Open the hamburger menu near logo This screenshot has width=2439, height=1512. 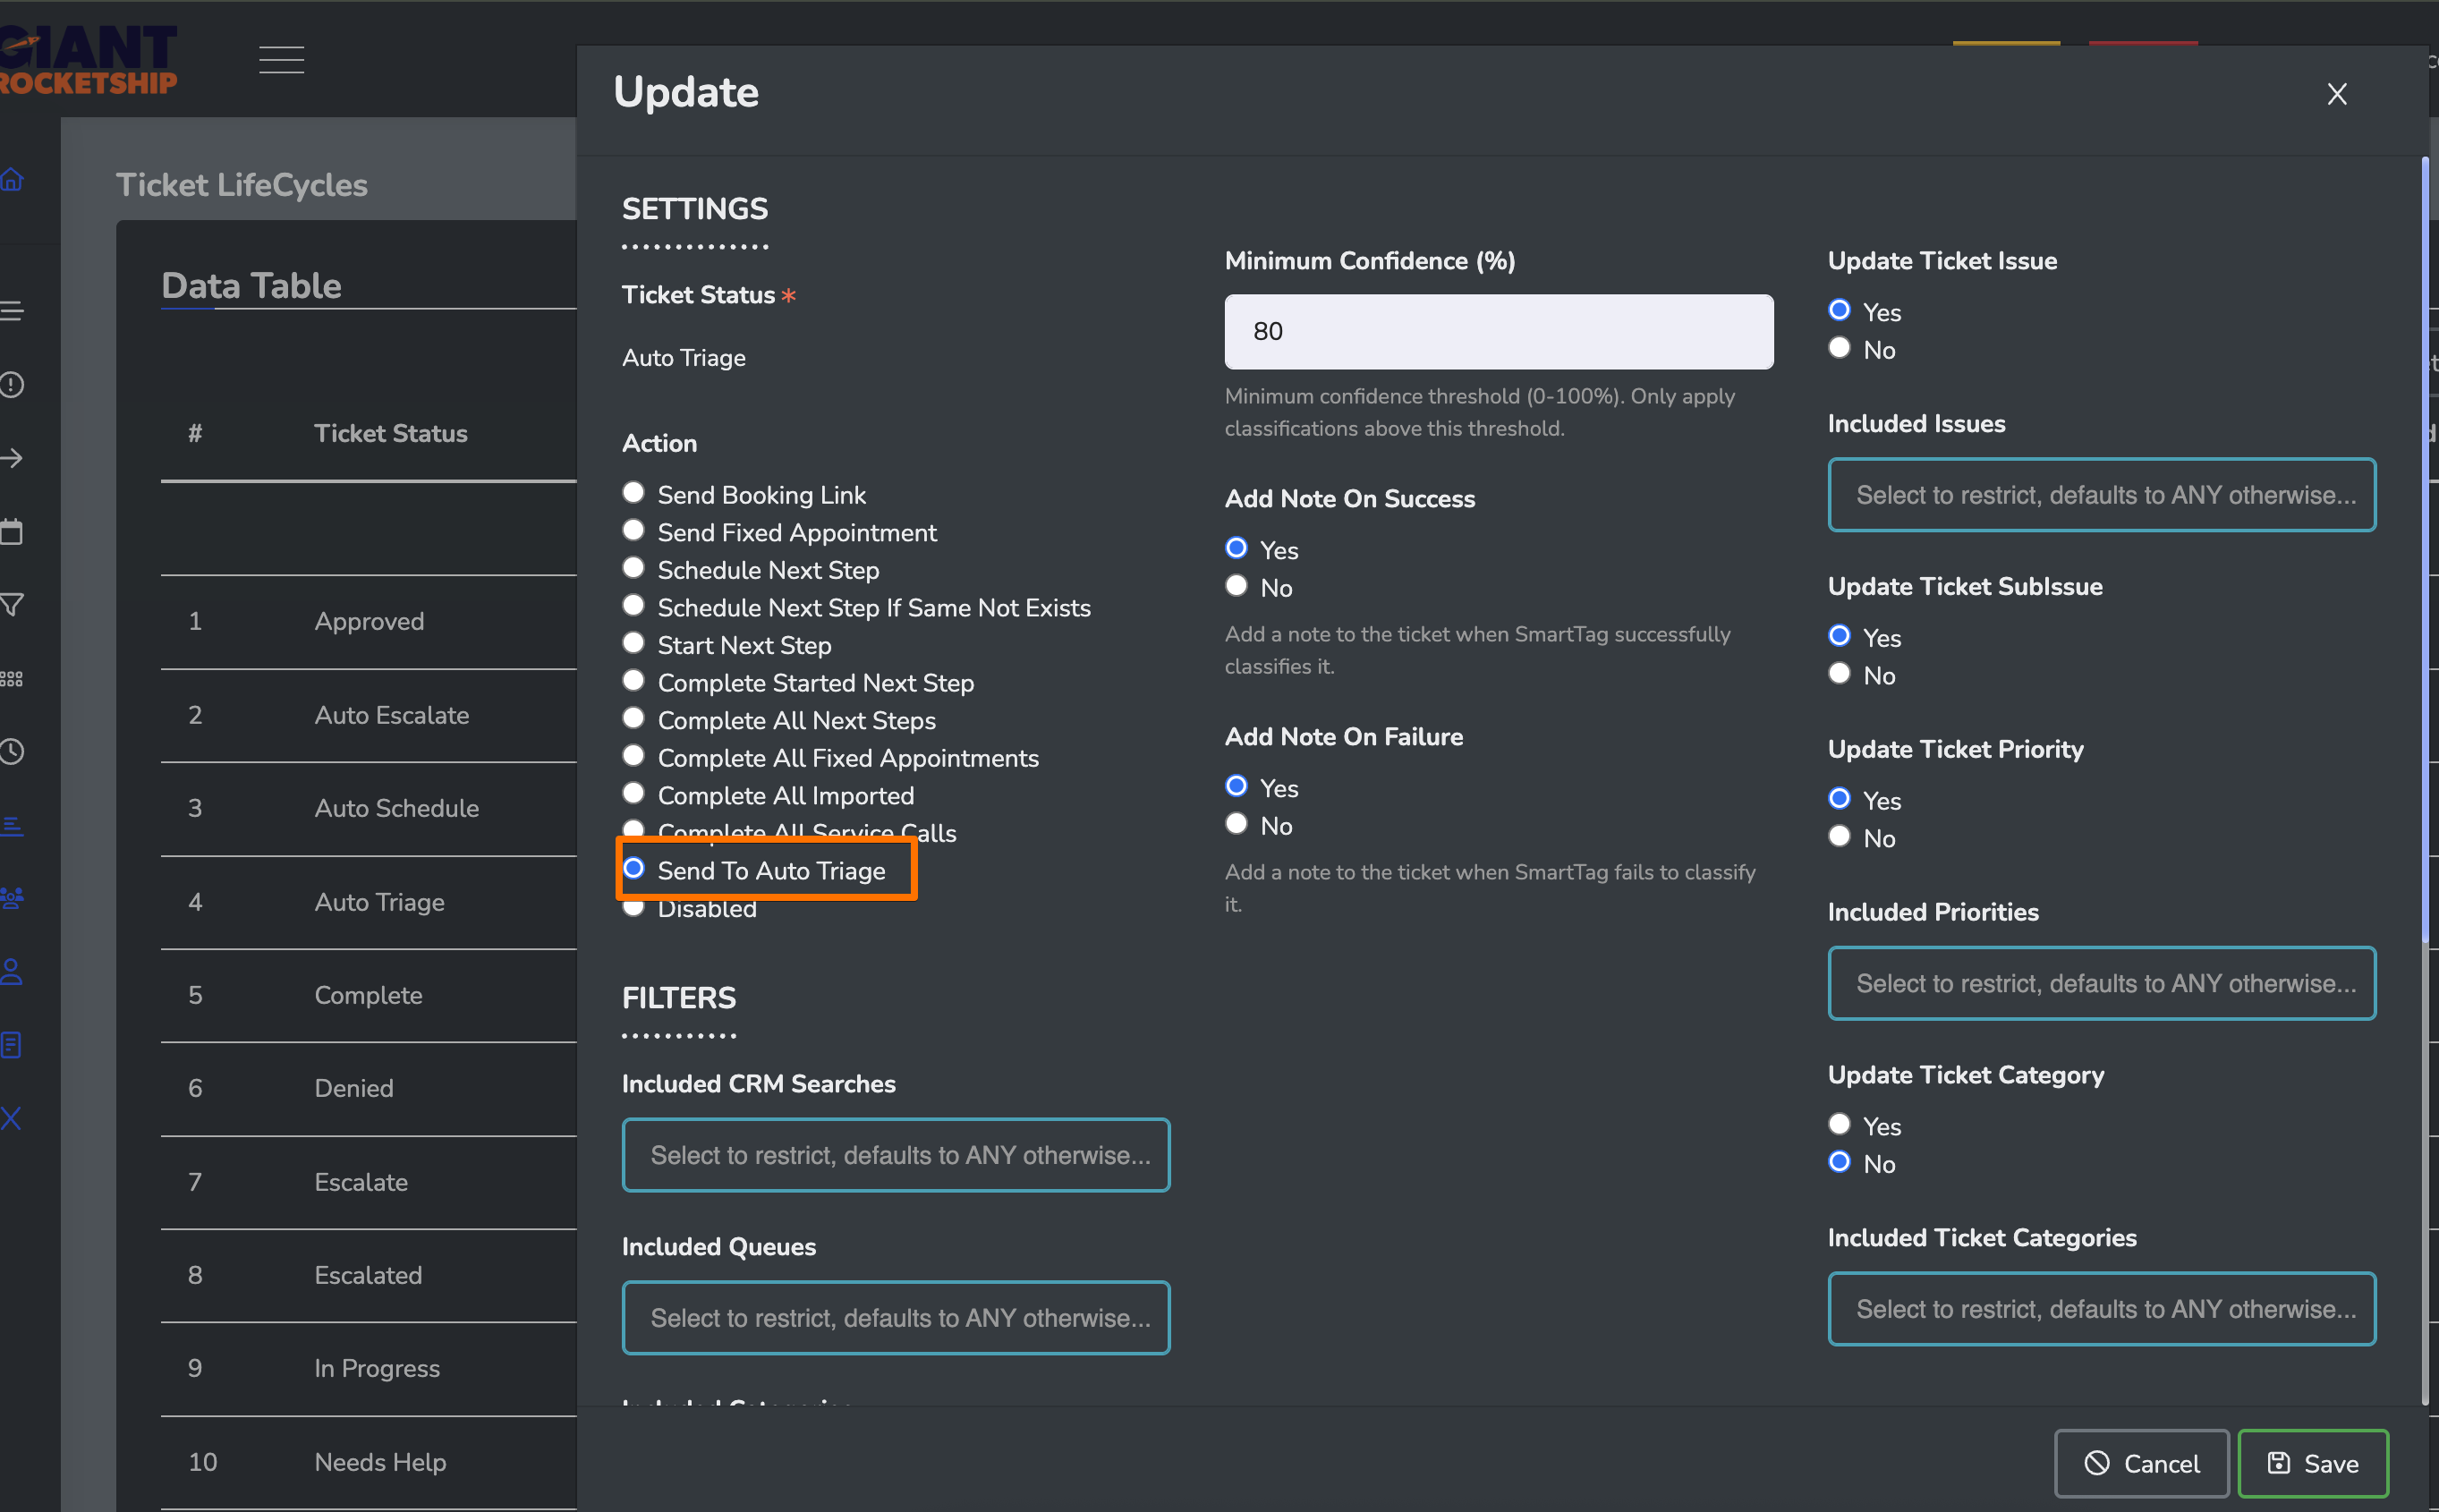point(281,60)
